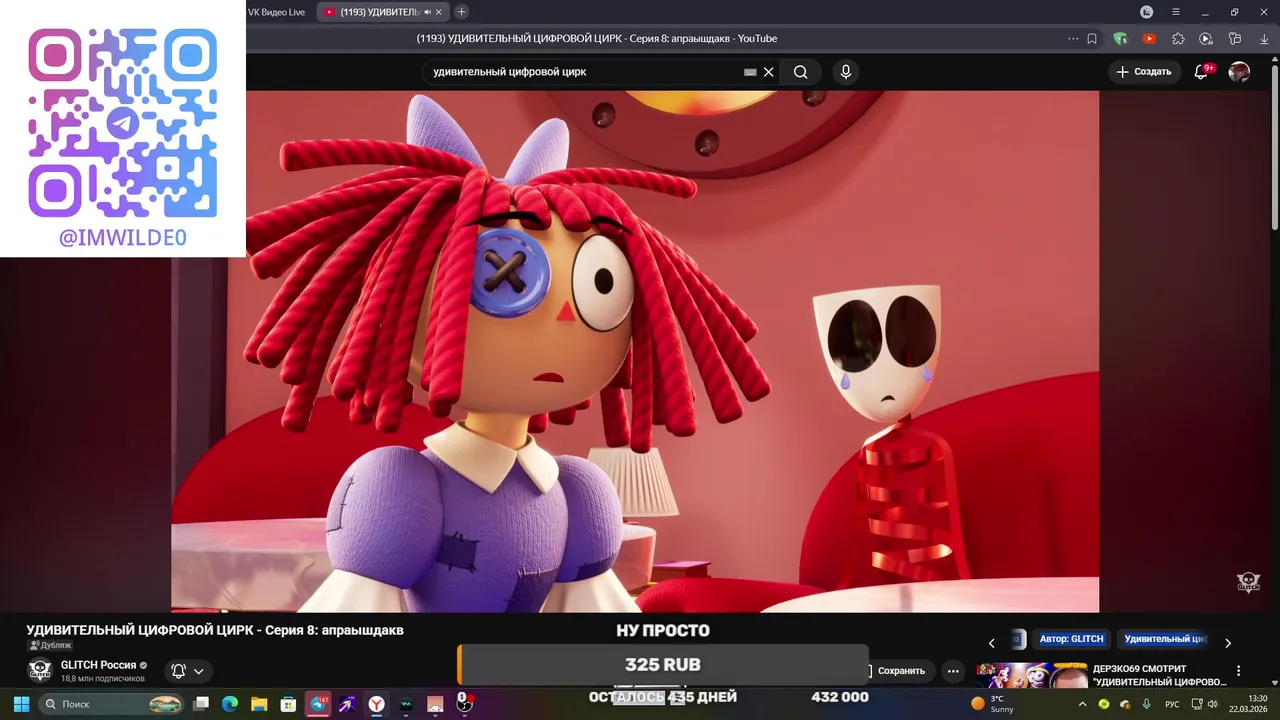Image resolution: width=1280 pixels, height=720 pixels.
Task: Expand the subscription bell notification dropdown
Action: point(188,671)
